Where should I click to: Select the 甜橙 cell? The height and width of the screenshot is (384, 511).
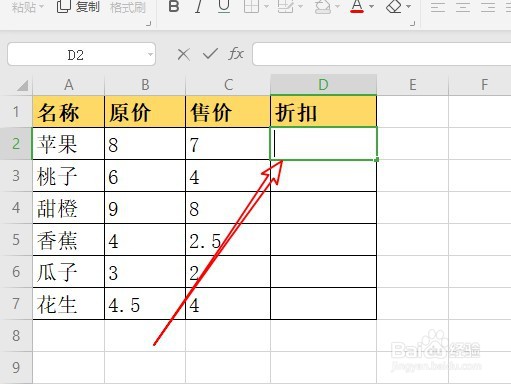coord(69,208)
